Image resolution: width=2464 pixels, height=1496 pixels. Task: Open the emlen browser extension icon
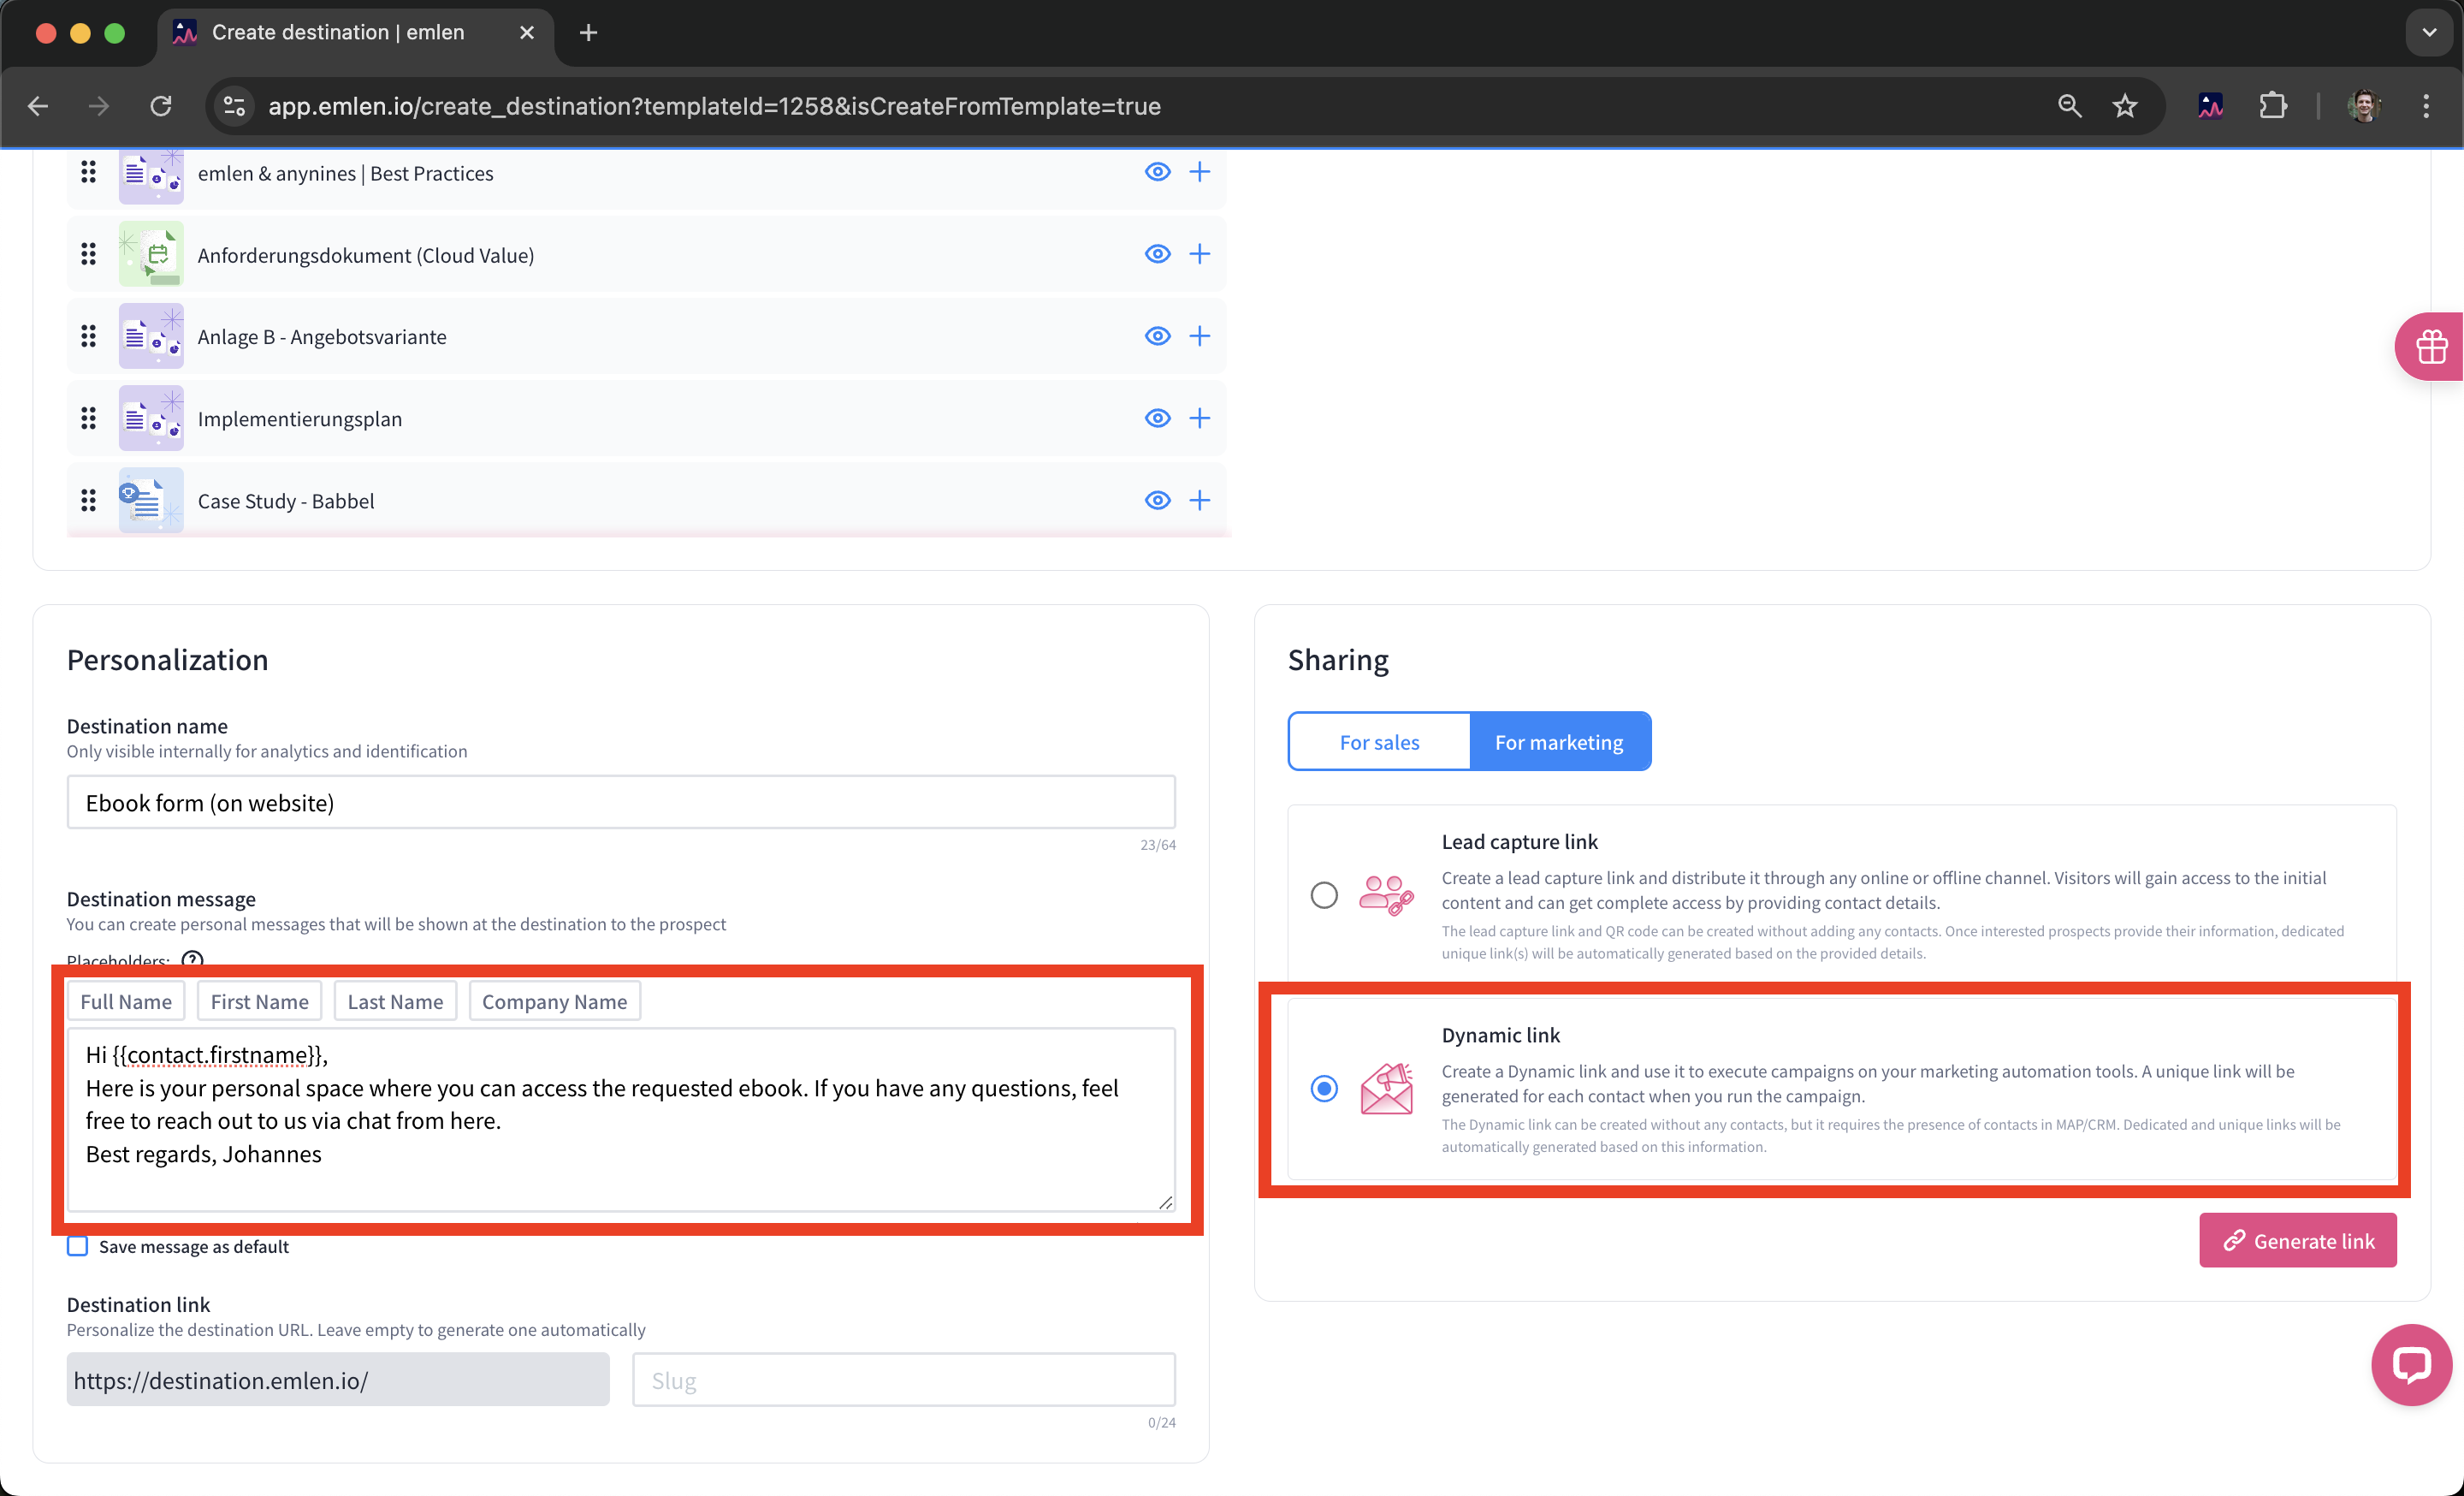coord(2210,106)
